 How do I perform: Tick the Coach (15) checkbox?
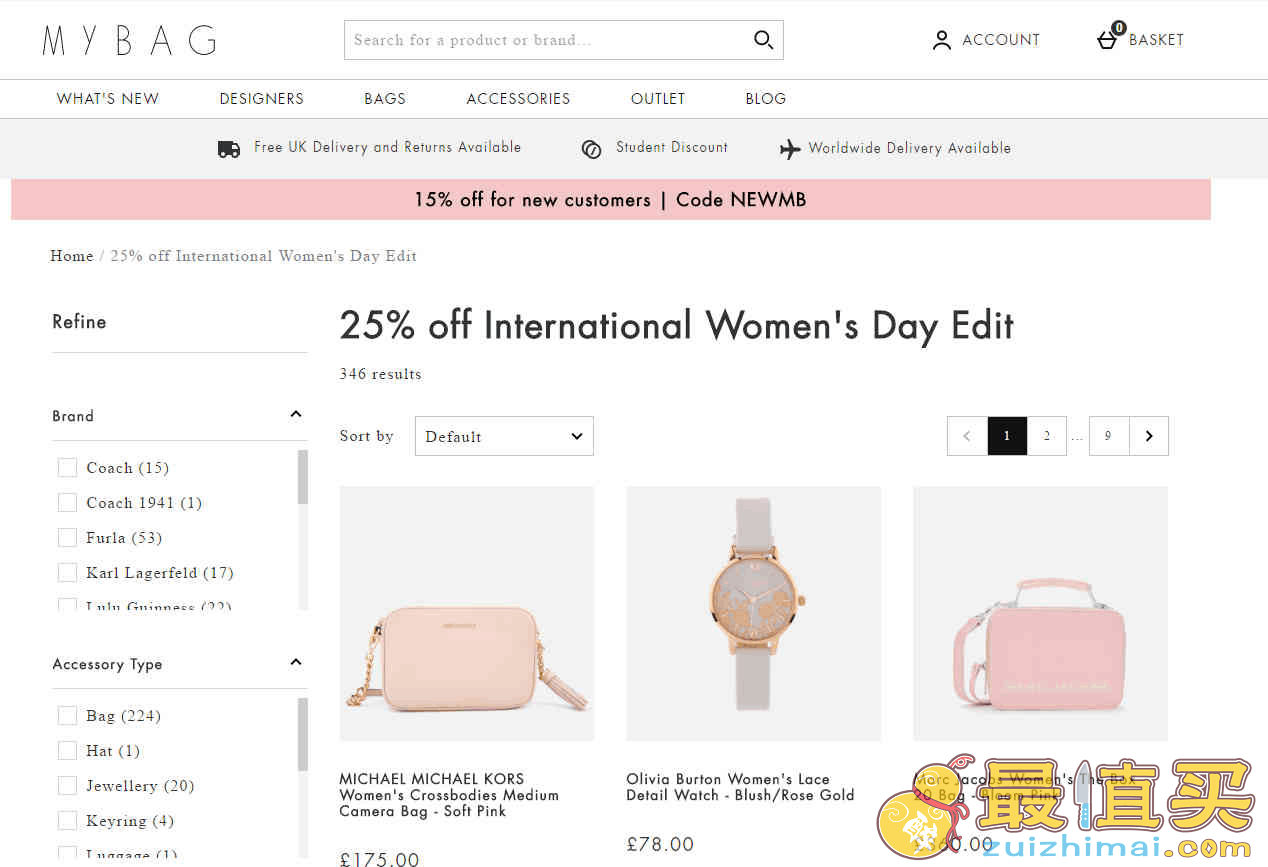point(67,467)
